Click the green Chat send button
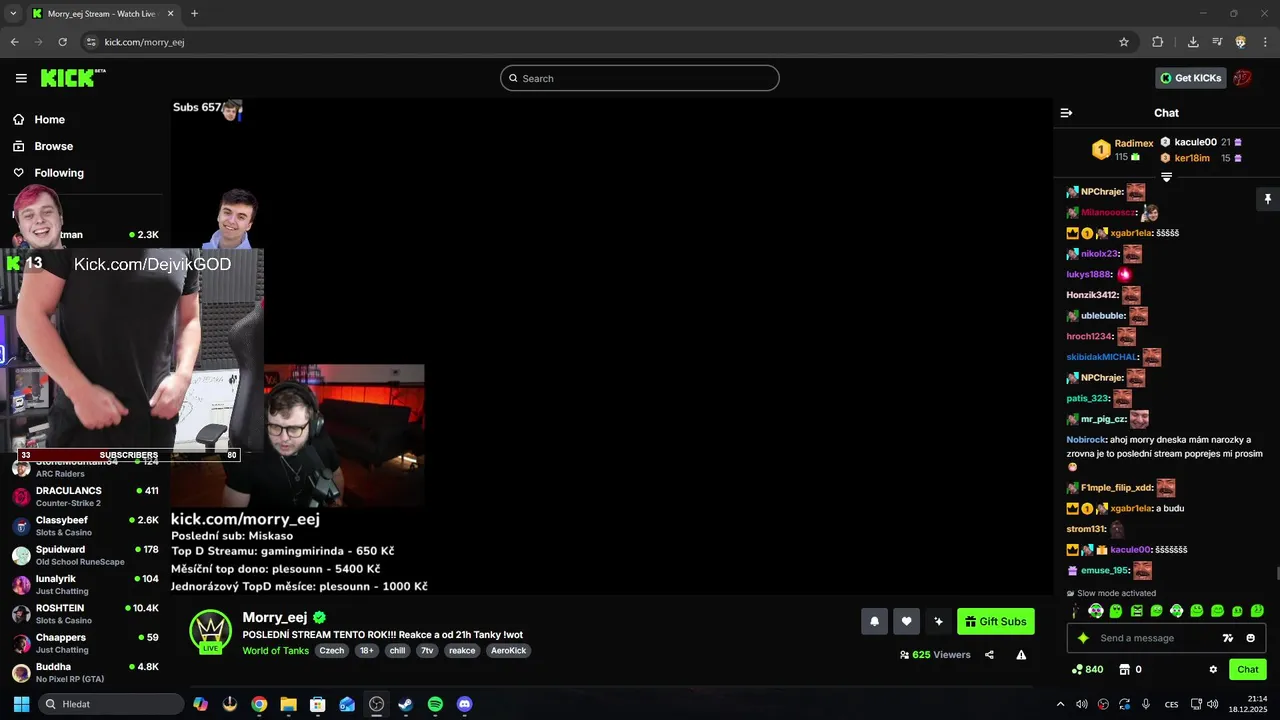1280x720 pixels. (1248, 669)
